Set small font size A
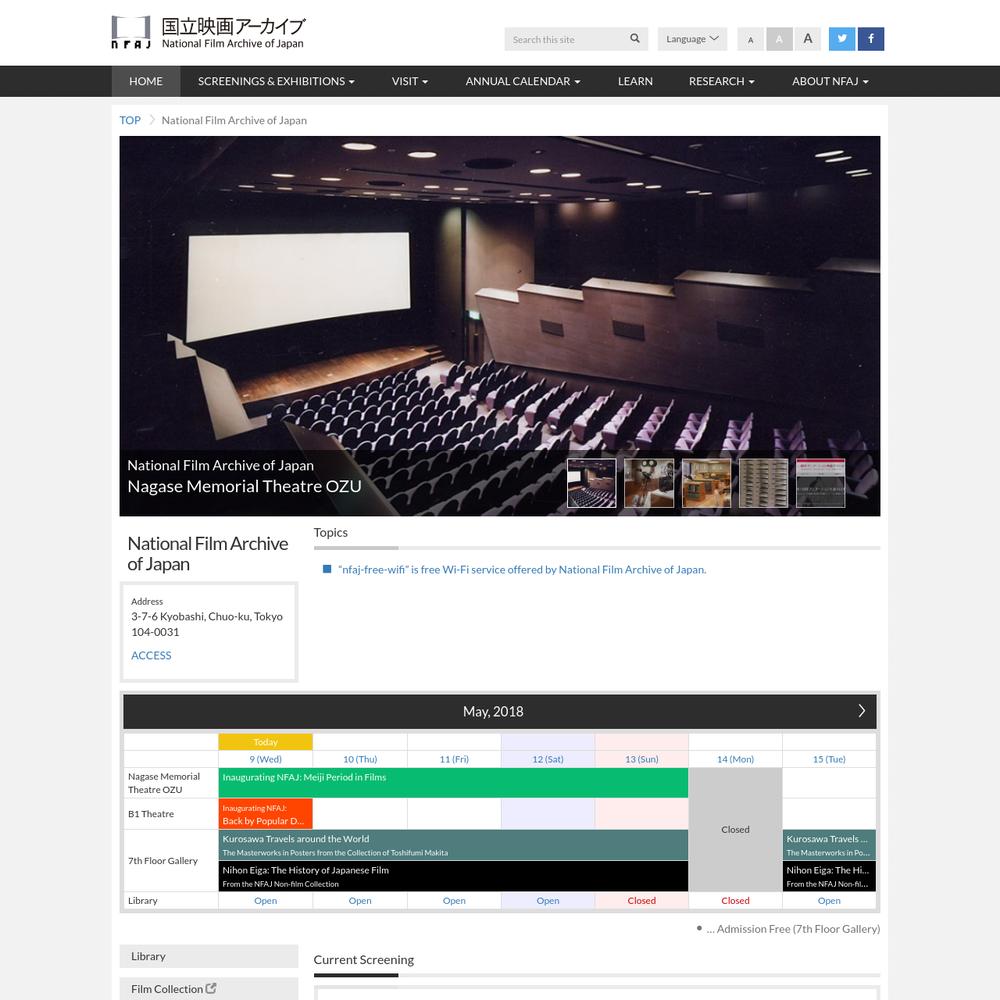This screenshot has height=1000, width=1000. 751,40
